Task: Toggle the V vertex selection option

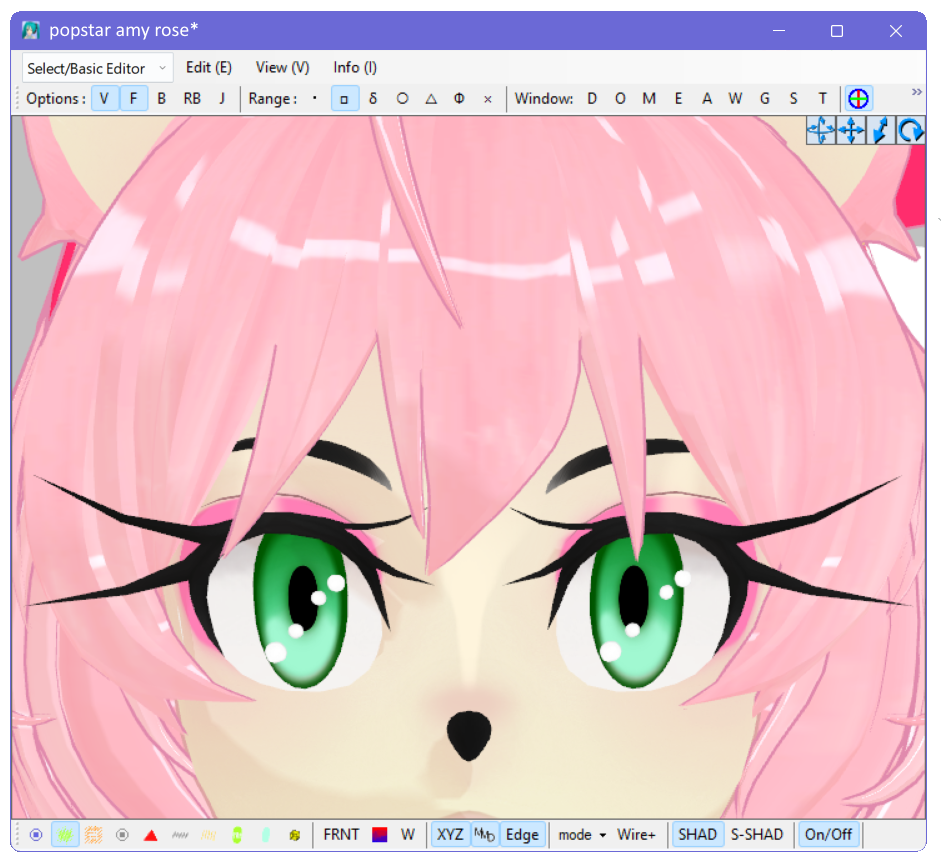Action: pos(104,98)
